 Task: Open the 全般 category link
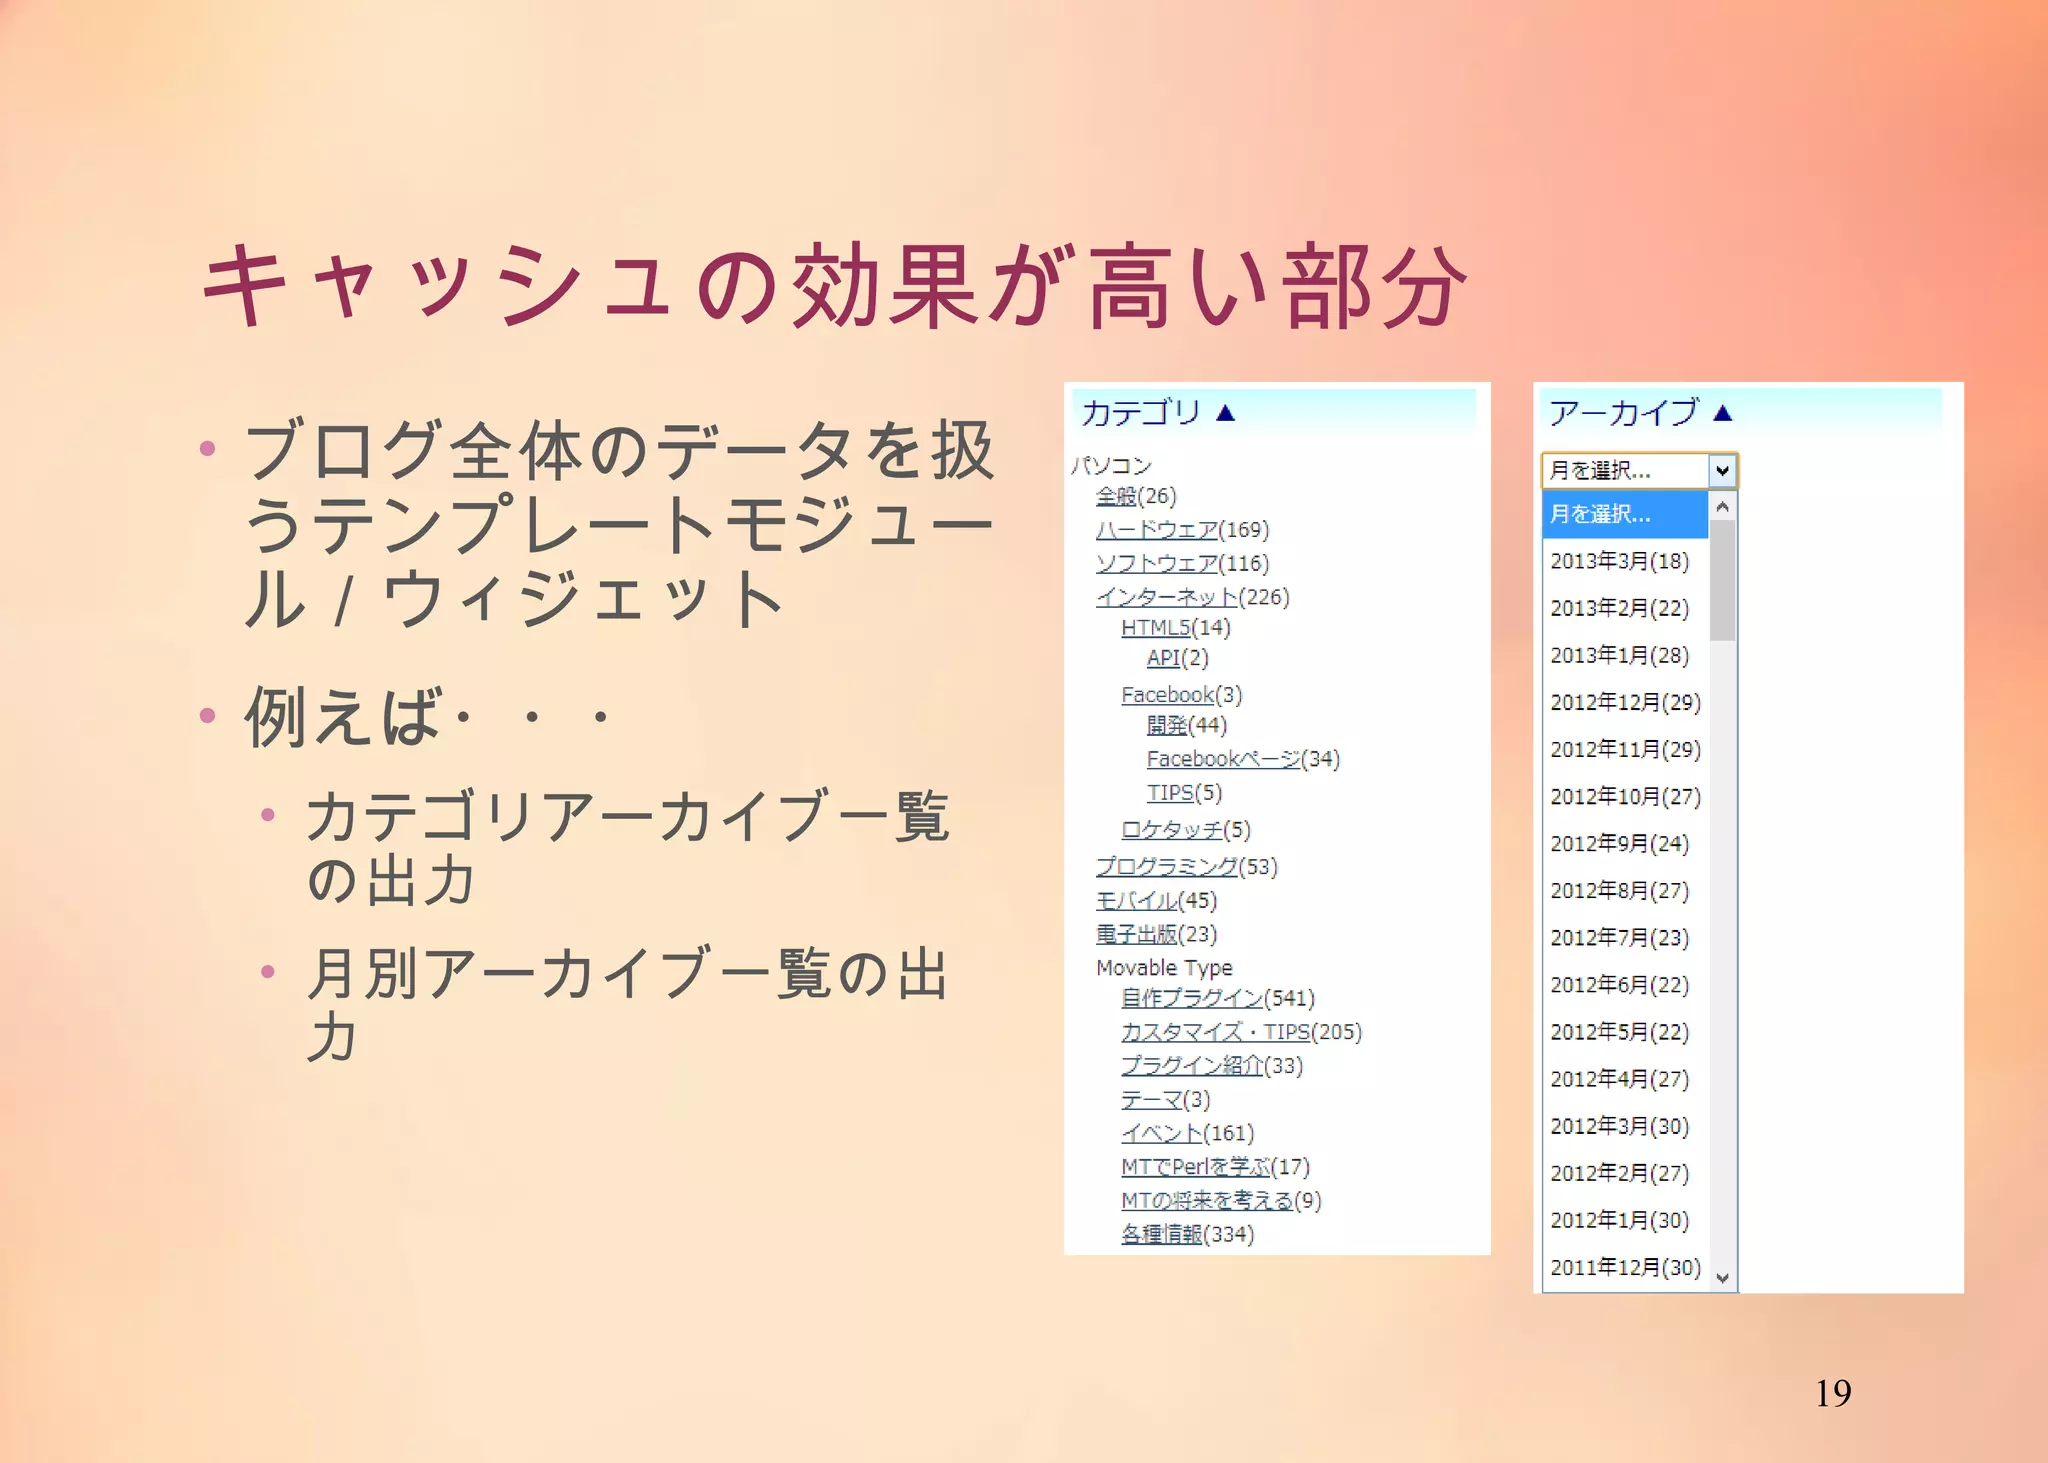[x=1116, y=496]
